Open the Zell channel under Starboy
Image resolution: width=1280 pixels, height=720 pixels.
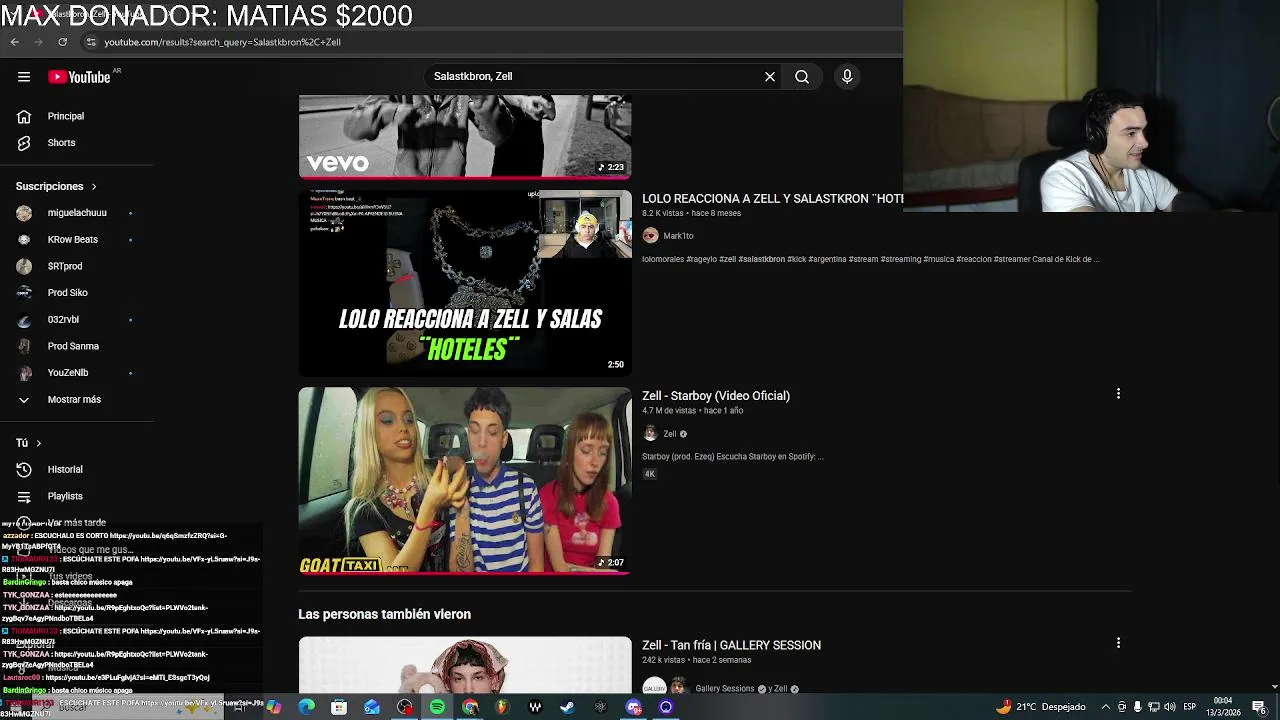[670, 434]
